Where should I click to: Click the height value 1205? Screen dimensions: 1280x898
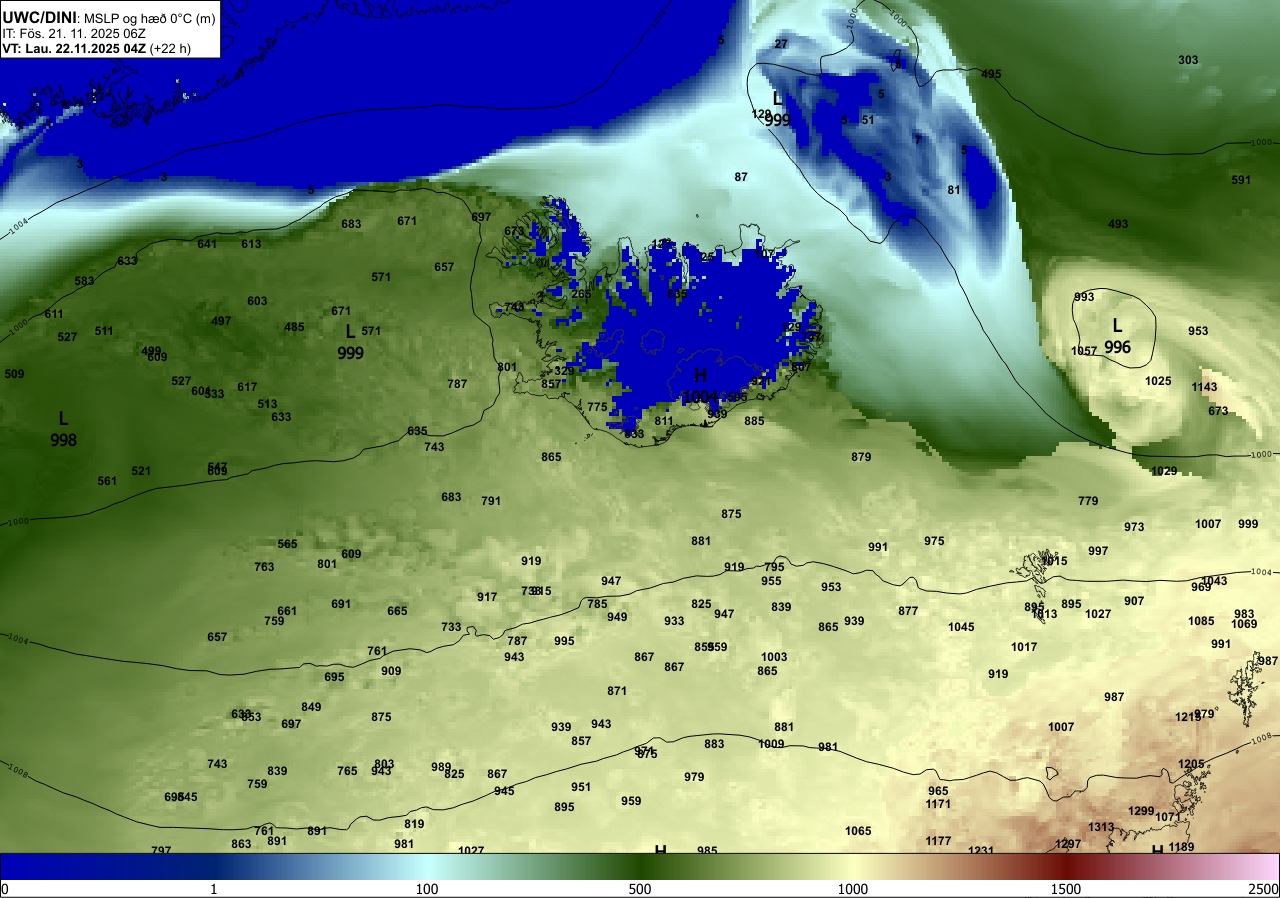pos(1191,764)
